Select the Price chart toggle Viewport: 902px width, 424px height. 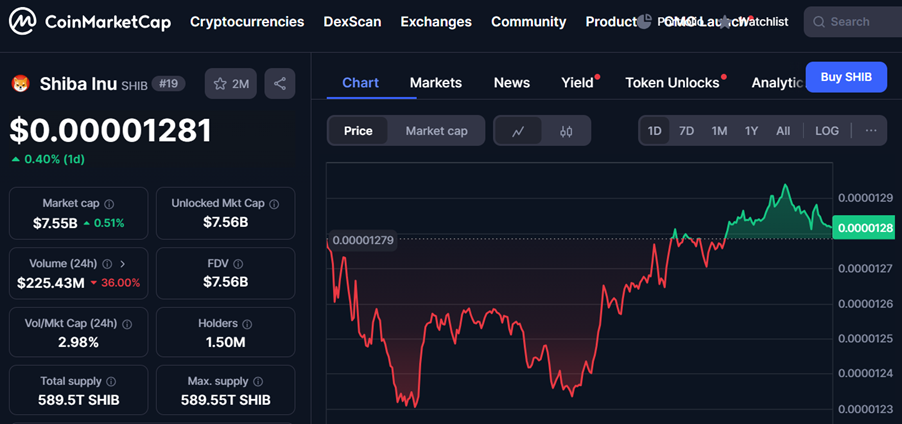pyautogui.click(x=358, y=131)
